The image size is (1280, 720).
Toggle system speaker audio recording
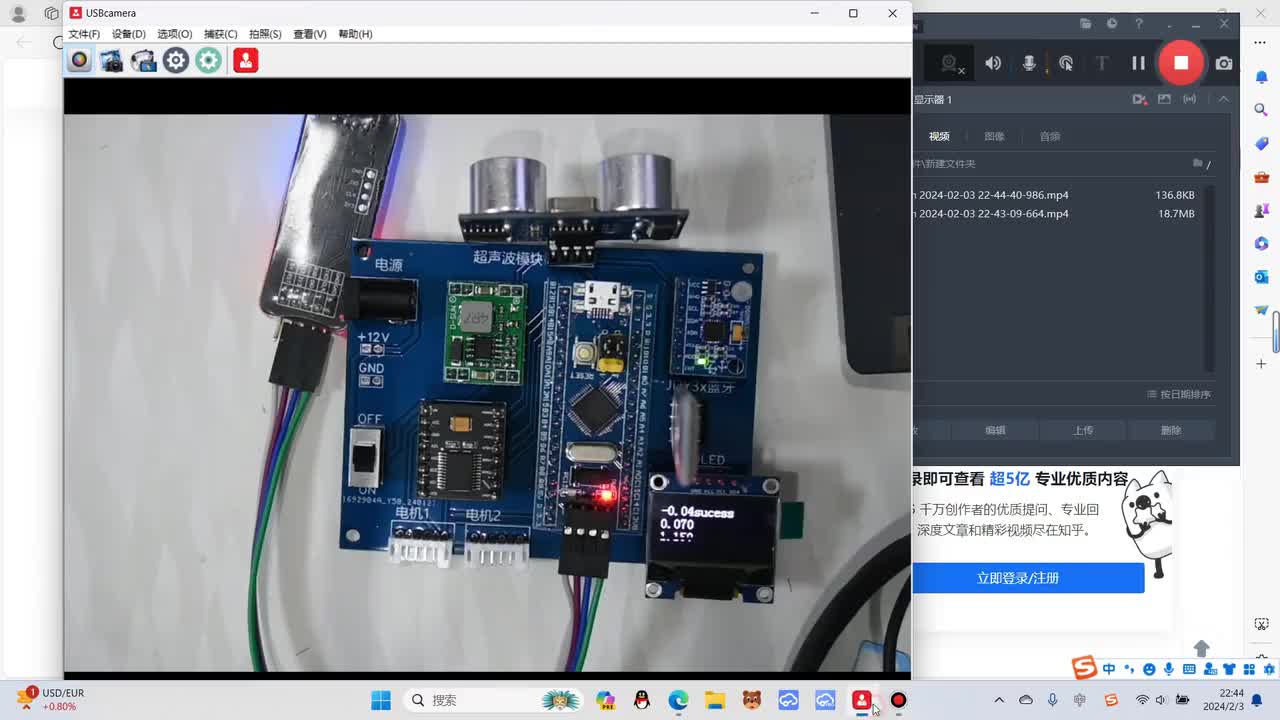click(993, 63)
